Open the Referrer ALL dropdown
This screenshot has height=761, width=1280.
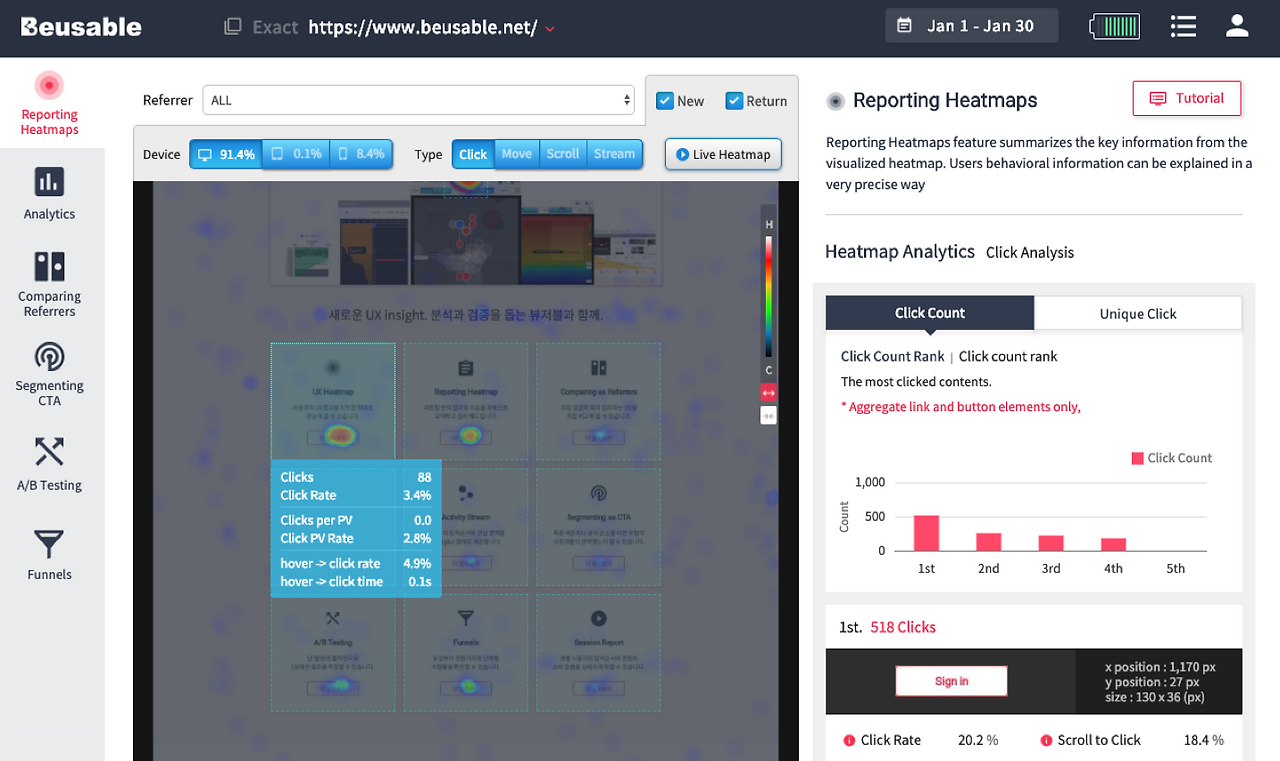(419, 100)
